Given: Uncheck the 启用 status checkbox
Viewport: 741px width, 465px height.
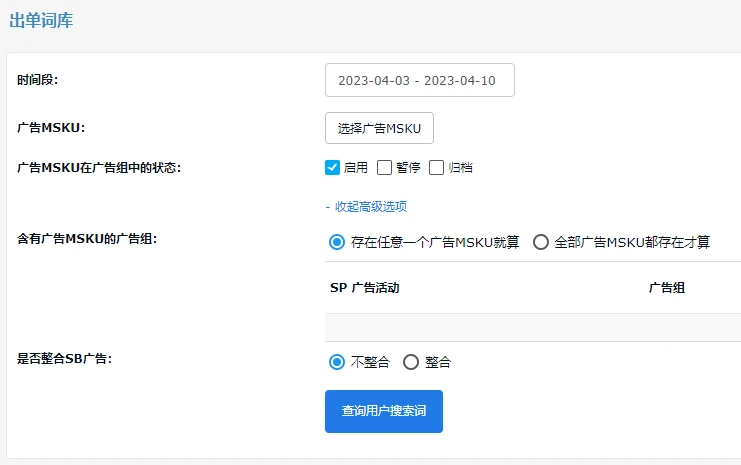Looking at the screenshot, I should click(333, 167).
